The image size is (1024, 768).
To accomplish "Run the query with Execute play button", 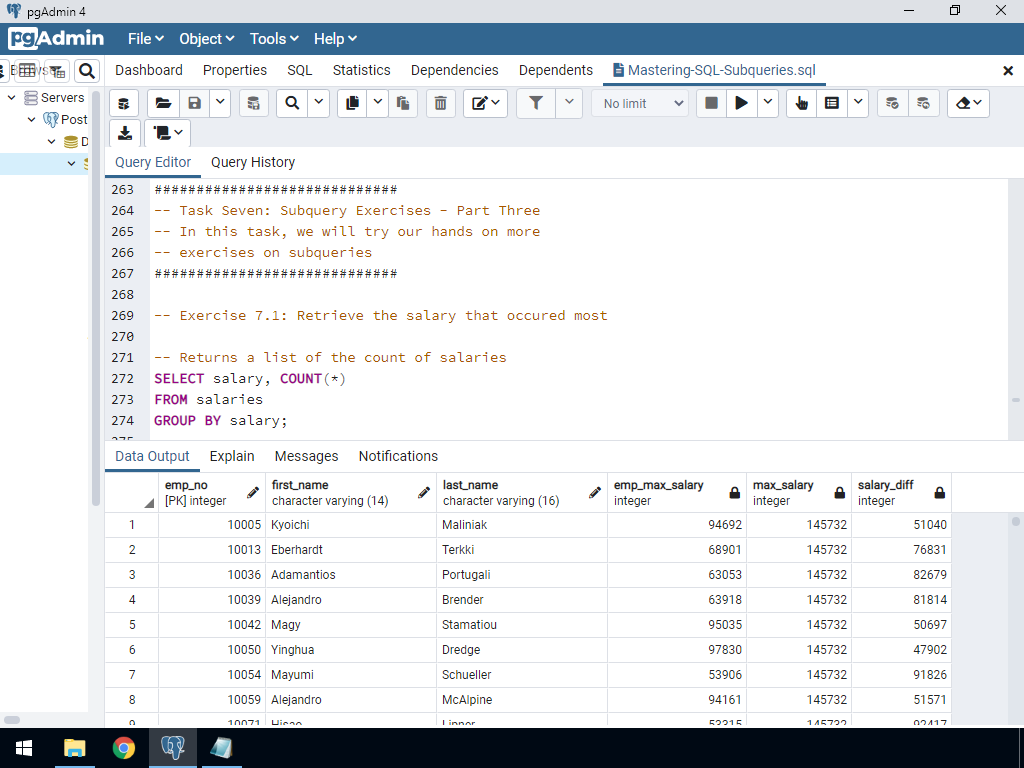I will (741, 103).
